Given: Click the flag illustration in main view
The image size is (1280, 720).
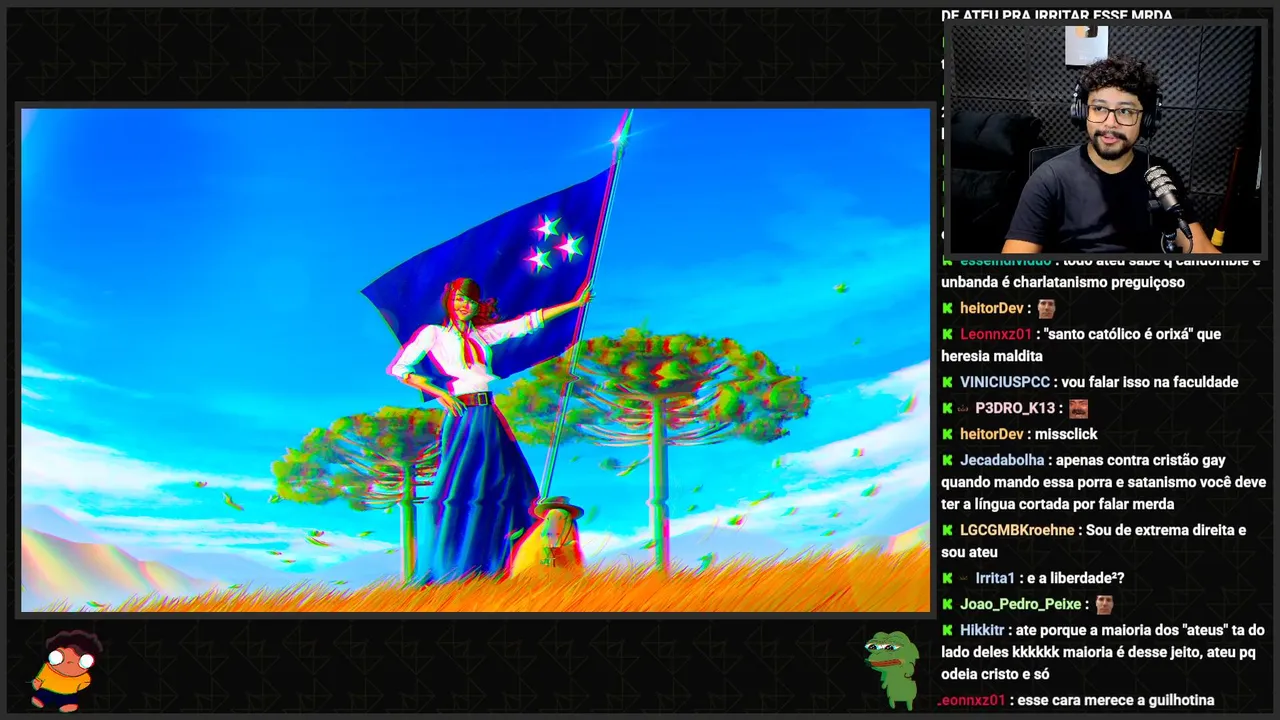Looking at the screenshot, I should [475, 360].
